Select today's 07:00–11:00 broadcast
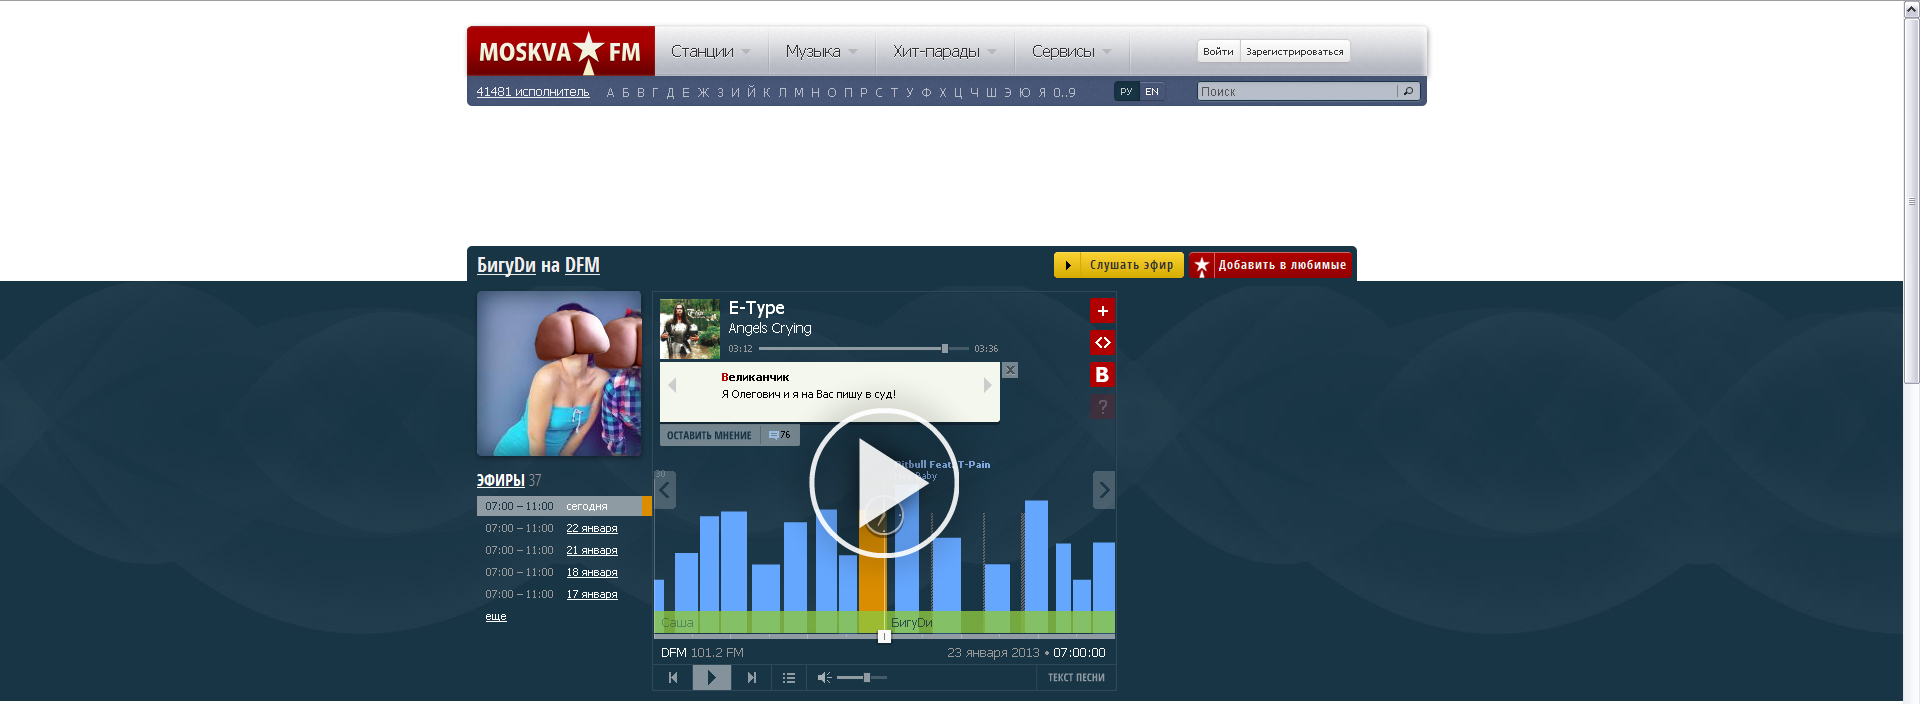The height and width of the screenshot is (704, 1920). pyautogui.click(x=564, y=506)
